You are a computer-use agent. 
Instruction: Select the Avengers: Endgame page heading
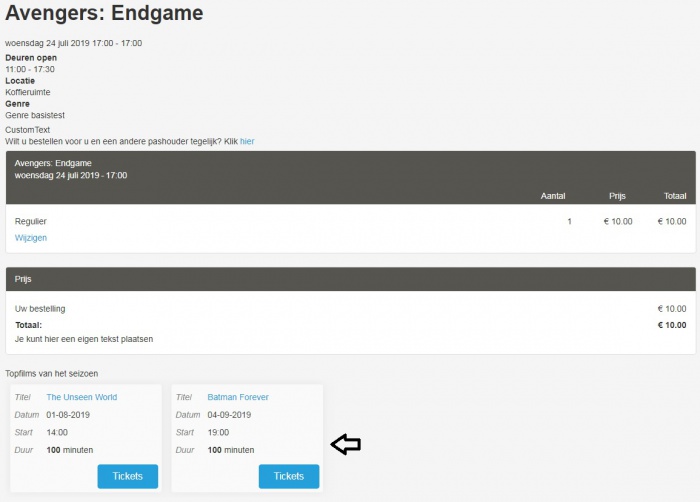tap(104, 13)
